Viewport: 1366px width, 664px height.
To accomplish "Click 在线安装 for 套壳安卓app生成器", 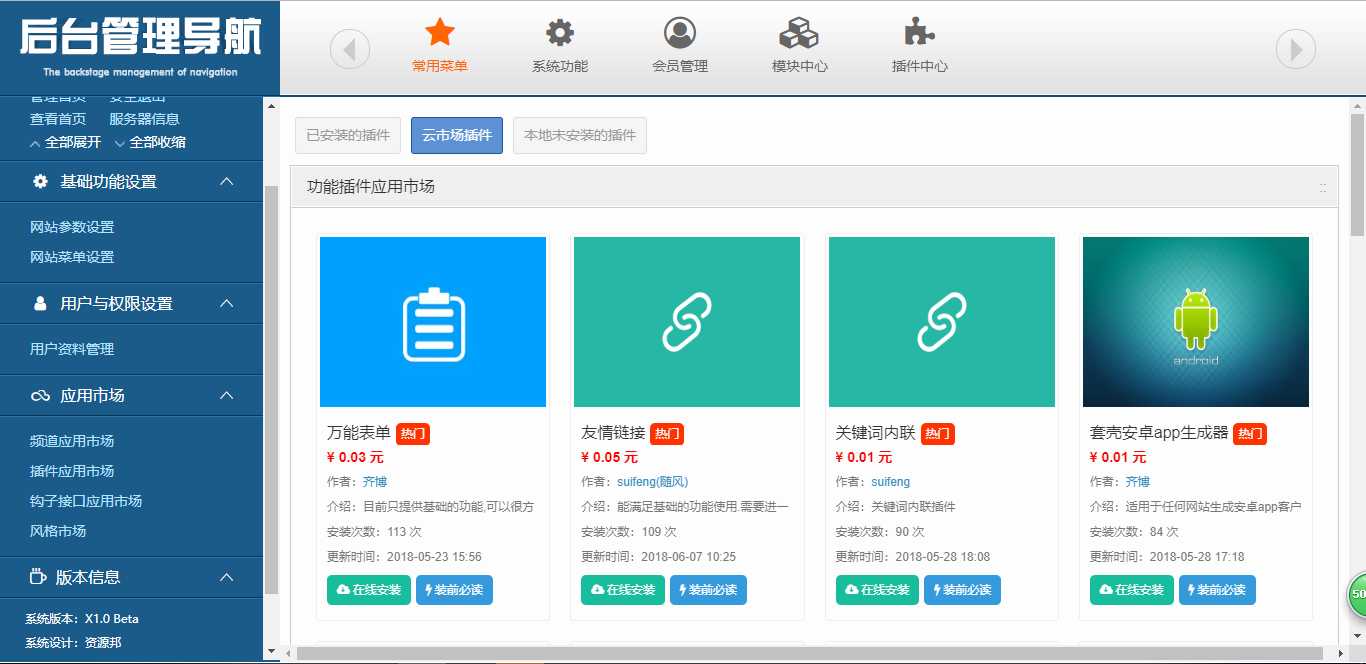I will tap(1132, 590).
